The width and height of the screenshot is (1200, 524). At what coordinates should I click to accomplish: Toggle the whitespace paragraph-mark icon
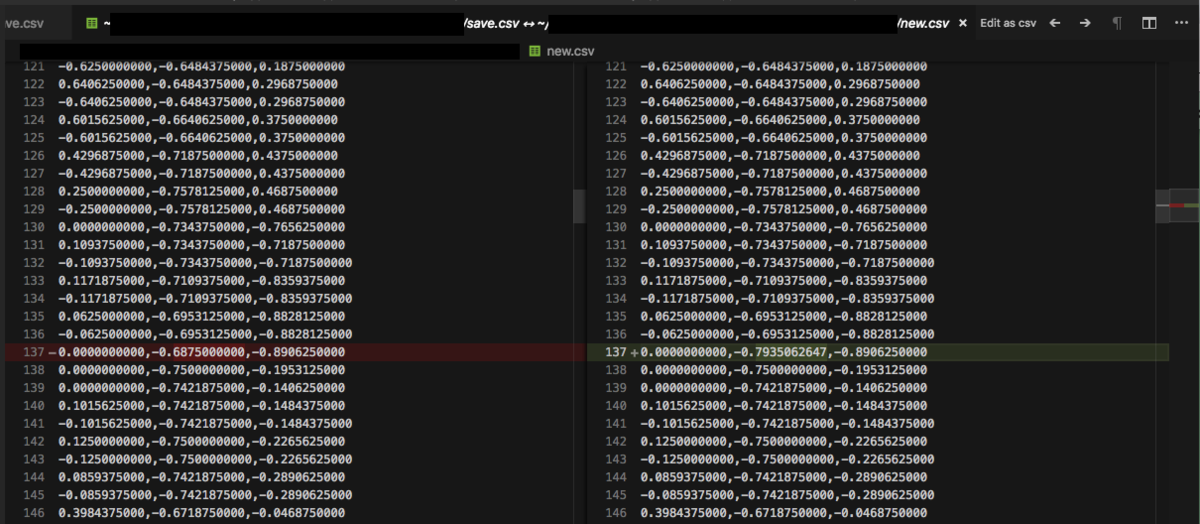point(1117,22)
